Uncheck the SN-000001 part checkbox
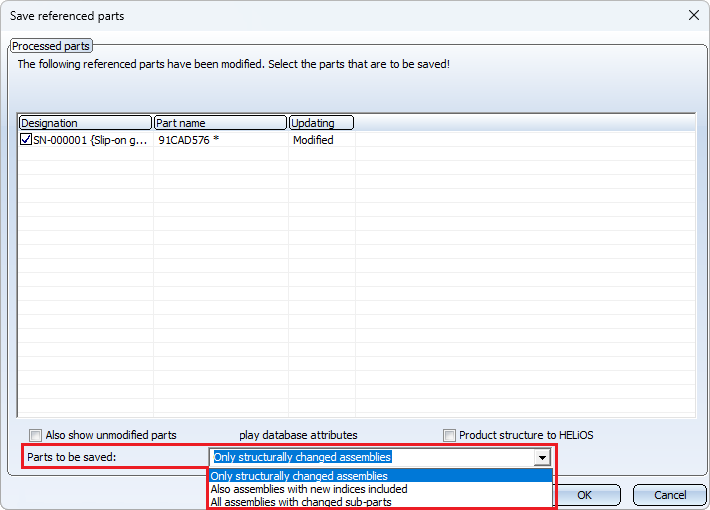 click(x=26, y=140)
